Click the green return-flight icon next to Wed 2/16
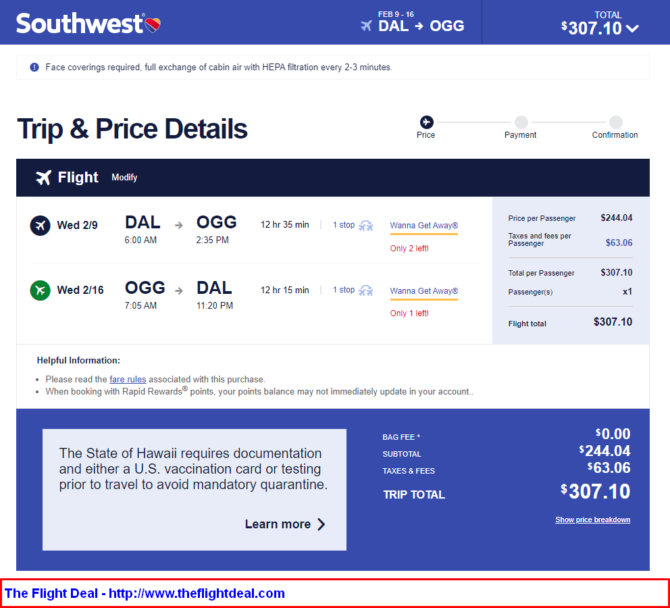670x608 pixels. coord(40,291)
